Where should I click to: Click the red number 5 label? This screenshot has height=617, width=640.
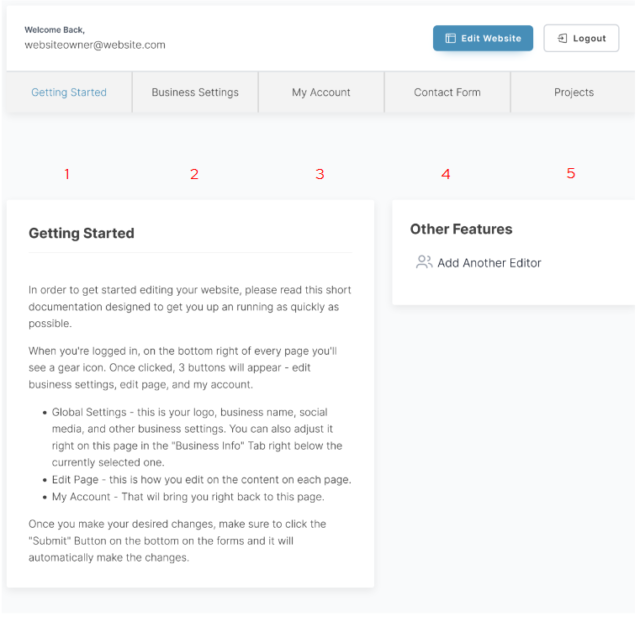click(x=571, y=173)
